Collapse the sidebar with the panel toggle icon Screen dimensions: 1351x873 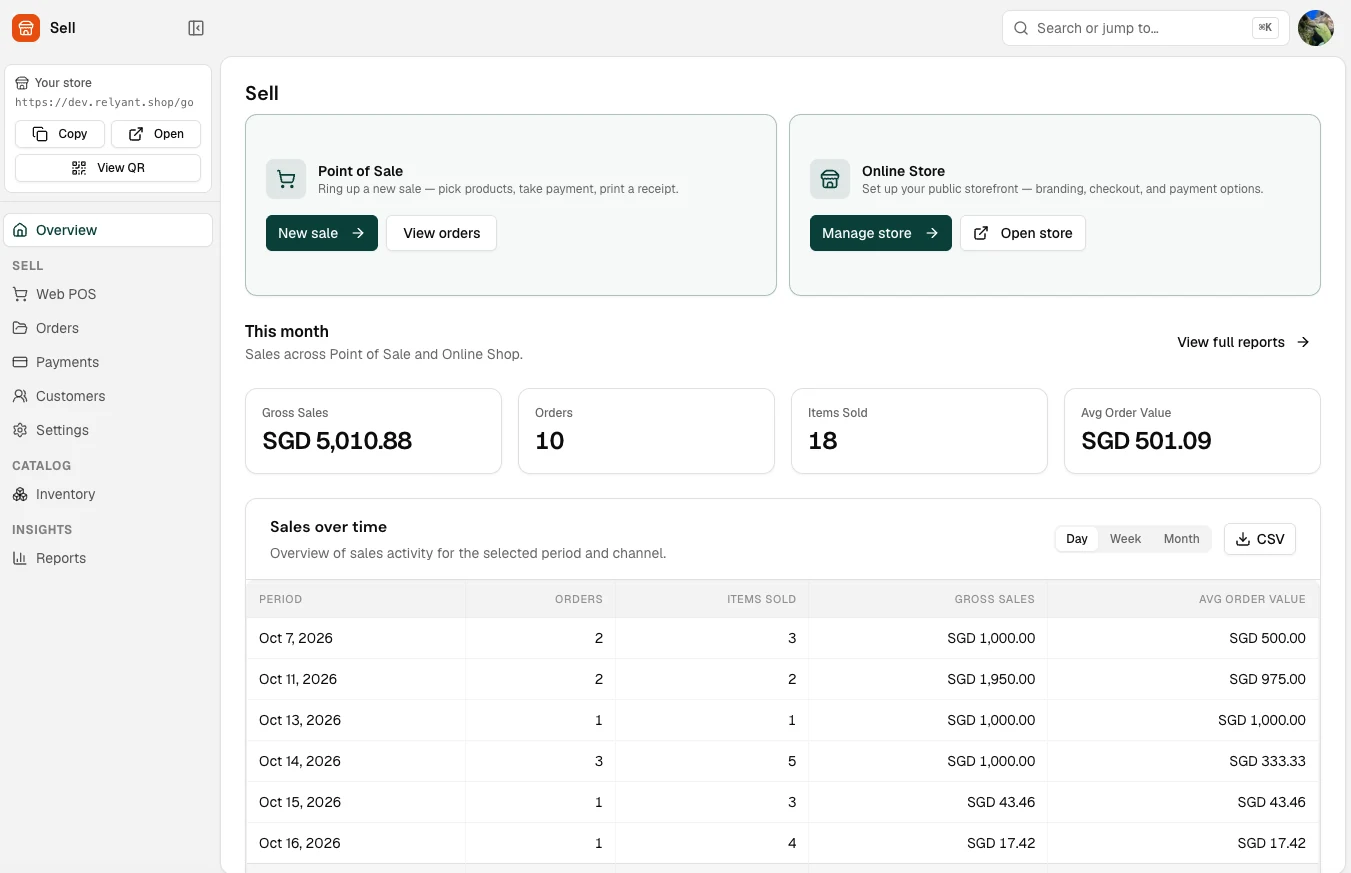coord(196,28)
